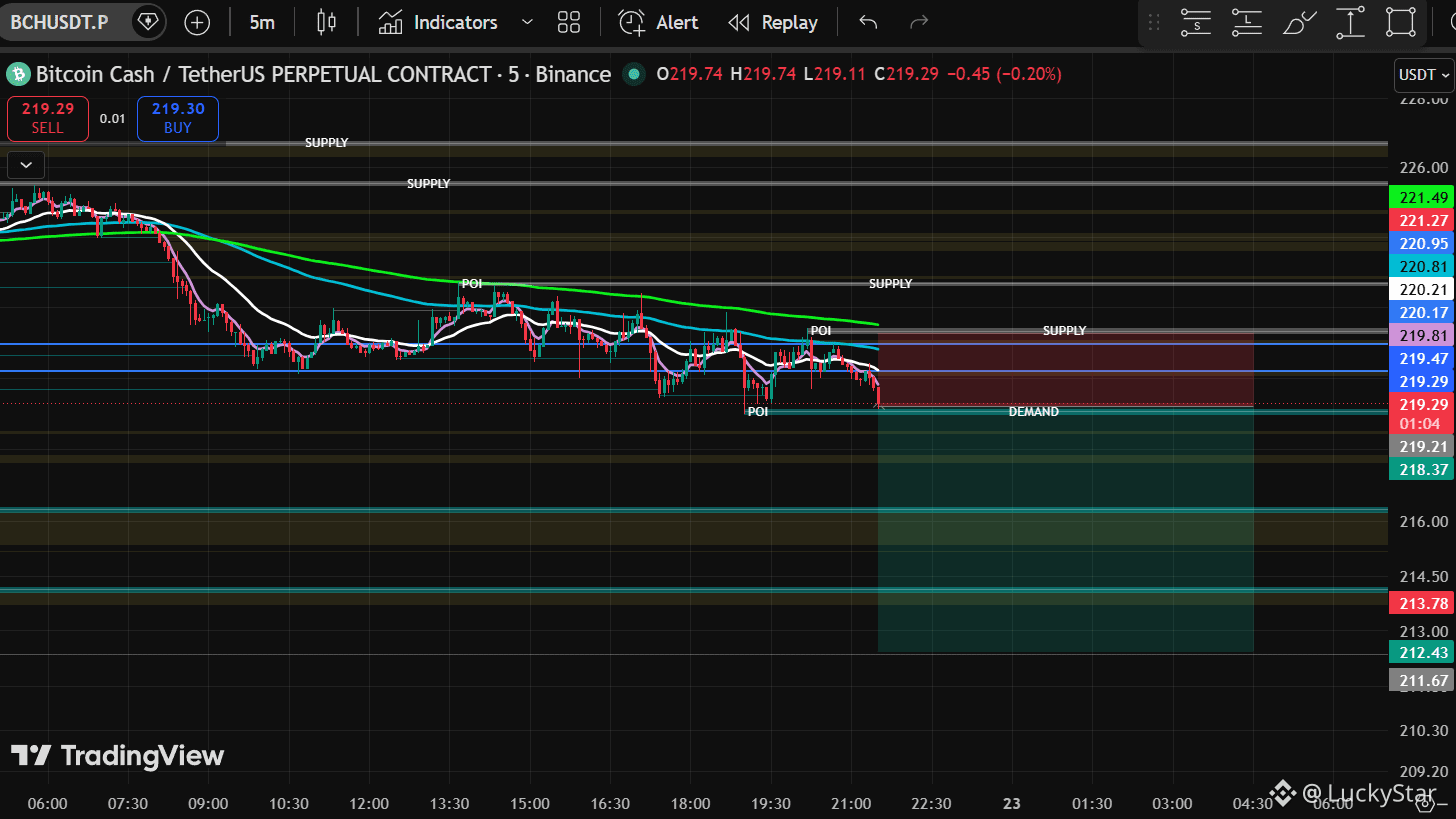Click the blue BUY 219.30 button

tap(178, 118)
